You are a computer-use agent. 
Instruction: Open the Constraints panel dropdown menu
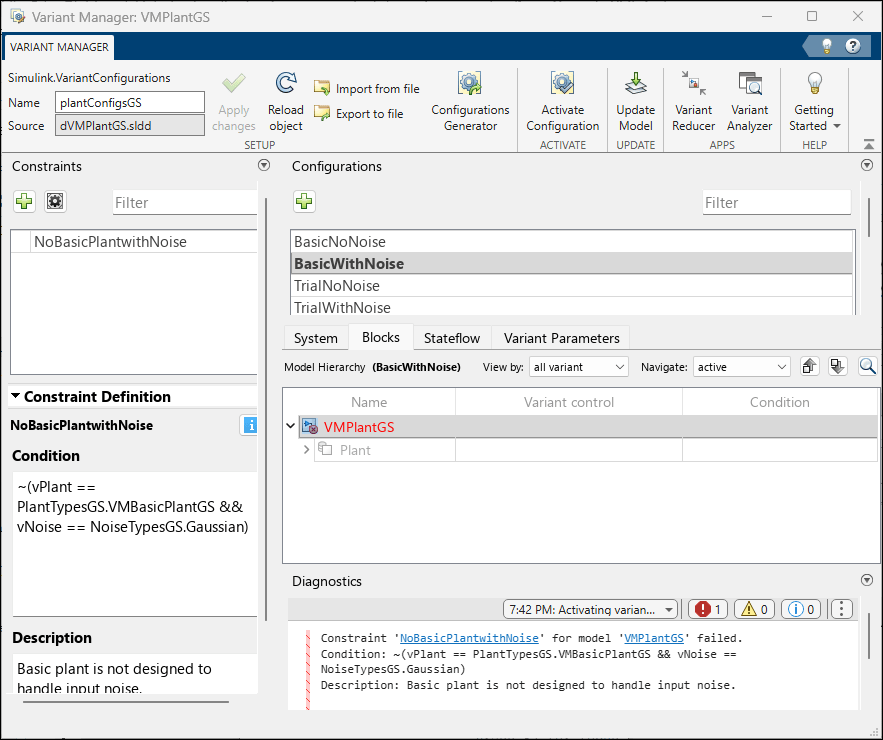click(x=264, y=166)
